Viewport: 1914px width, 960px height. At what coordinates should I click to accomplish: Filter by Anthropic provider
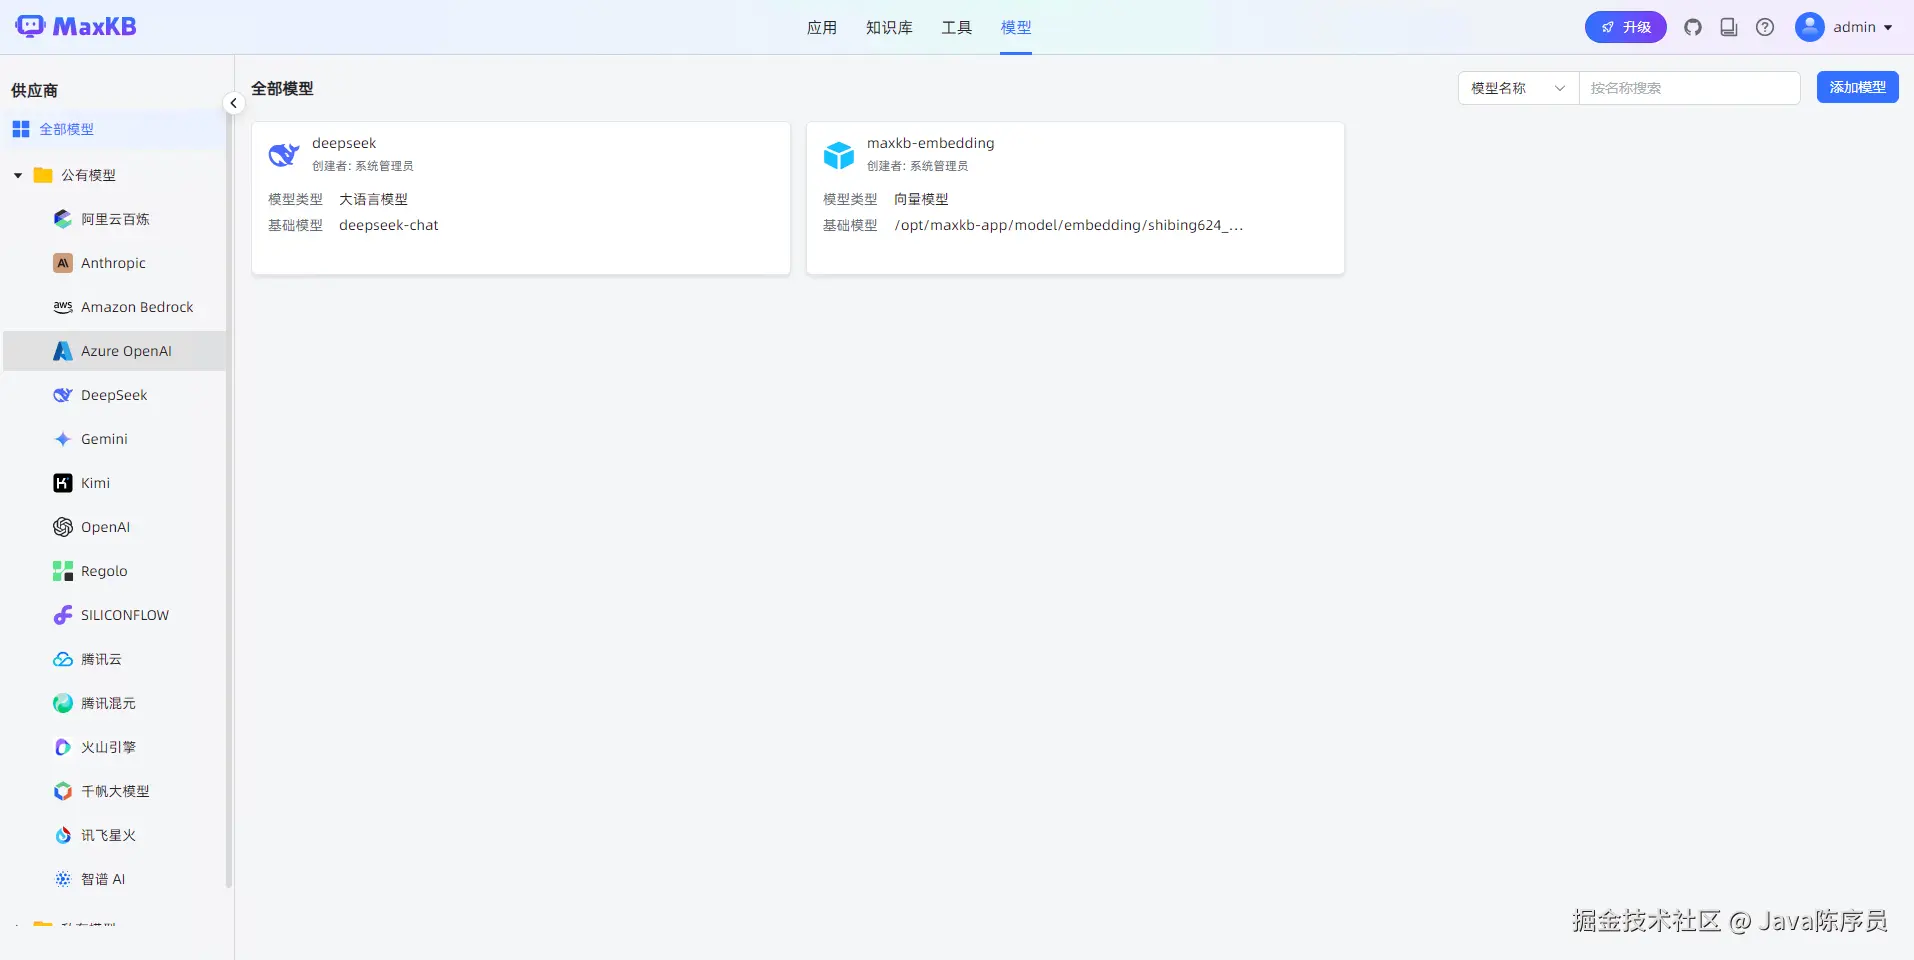(116, 263)
